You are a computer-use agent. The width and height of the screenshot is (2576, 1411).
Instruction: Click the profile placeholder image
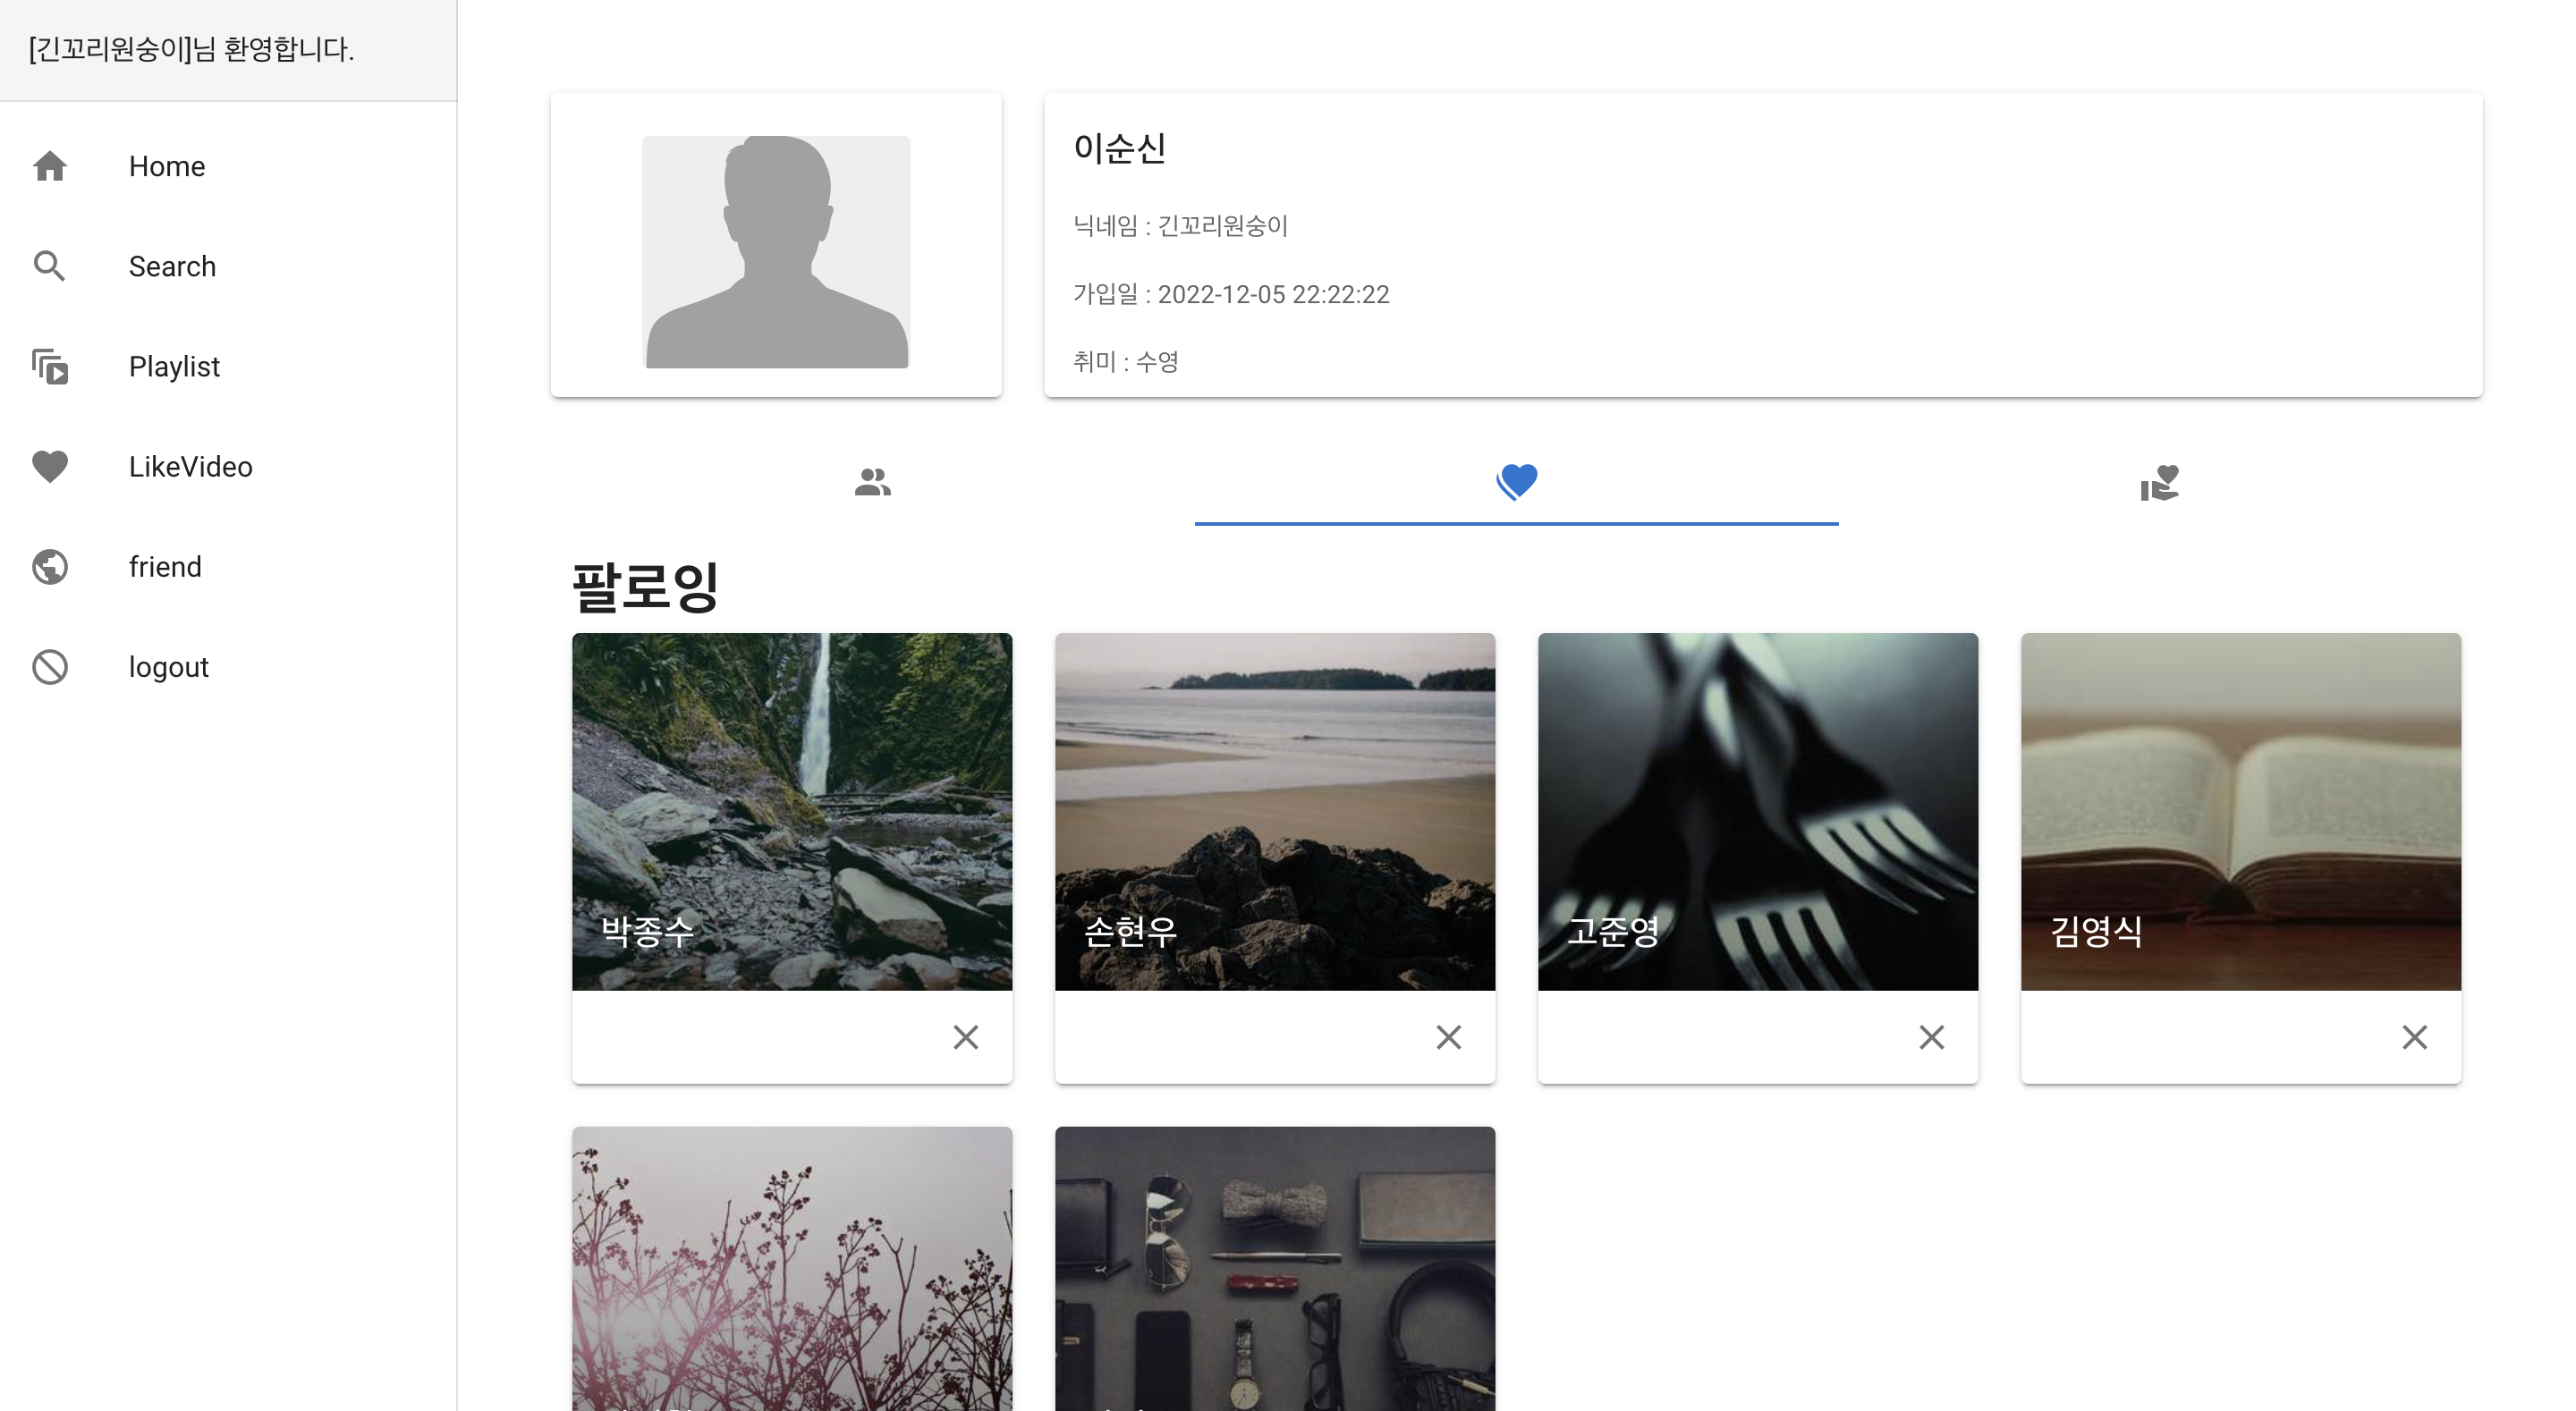coord(776,251)
